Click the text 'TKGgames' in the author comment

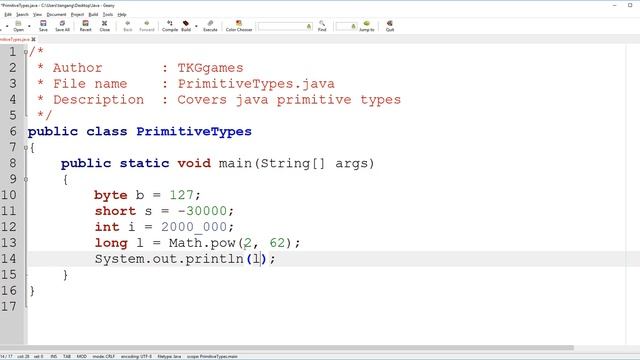click(x=210, y=68)
